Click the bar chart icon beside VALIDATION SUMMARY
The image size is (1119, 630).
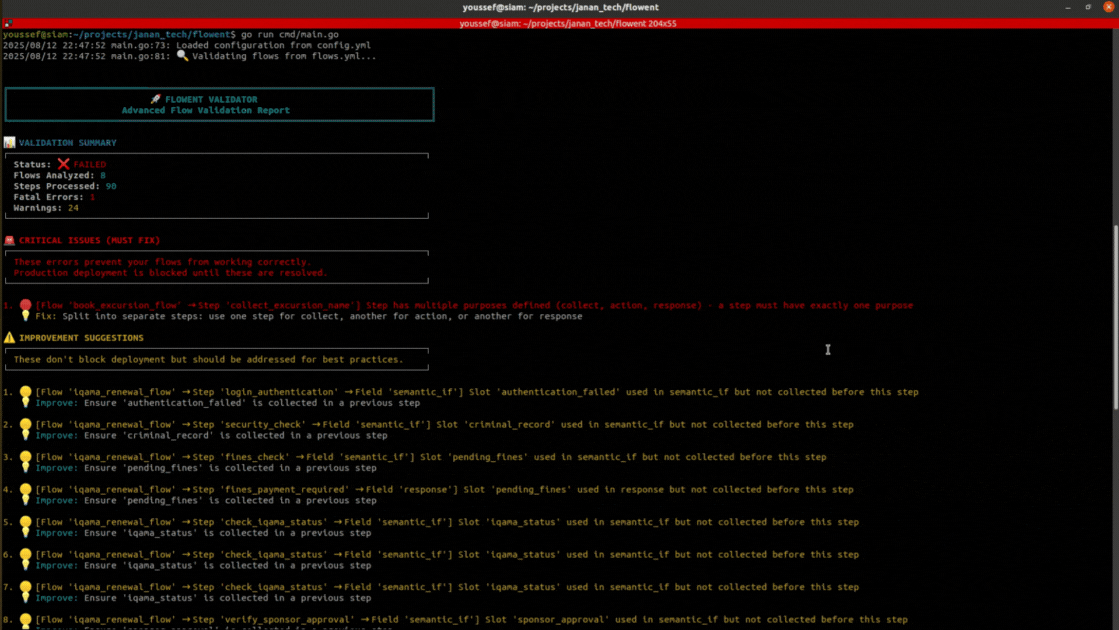pos(10,142)
